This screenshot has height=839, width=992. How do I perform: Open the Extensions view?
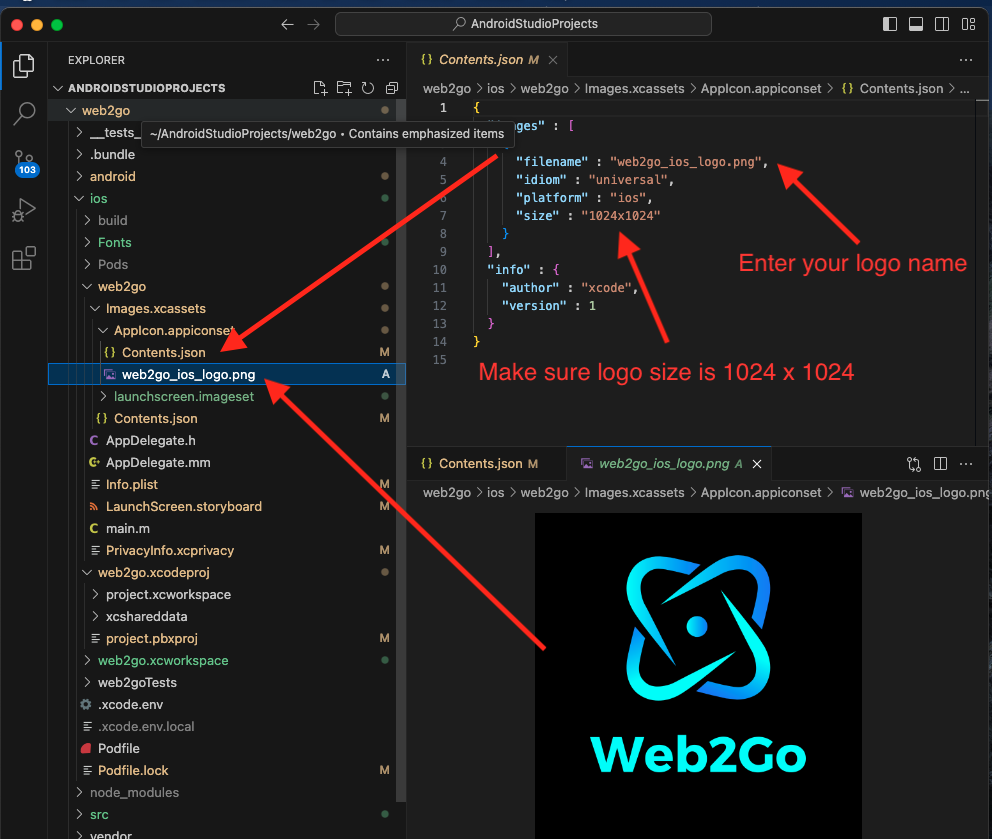[x=24, y=260]
